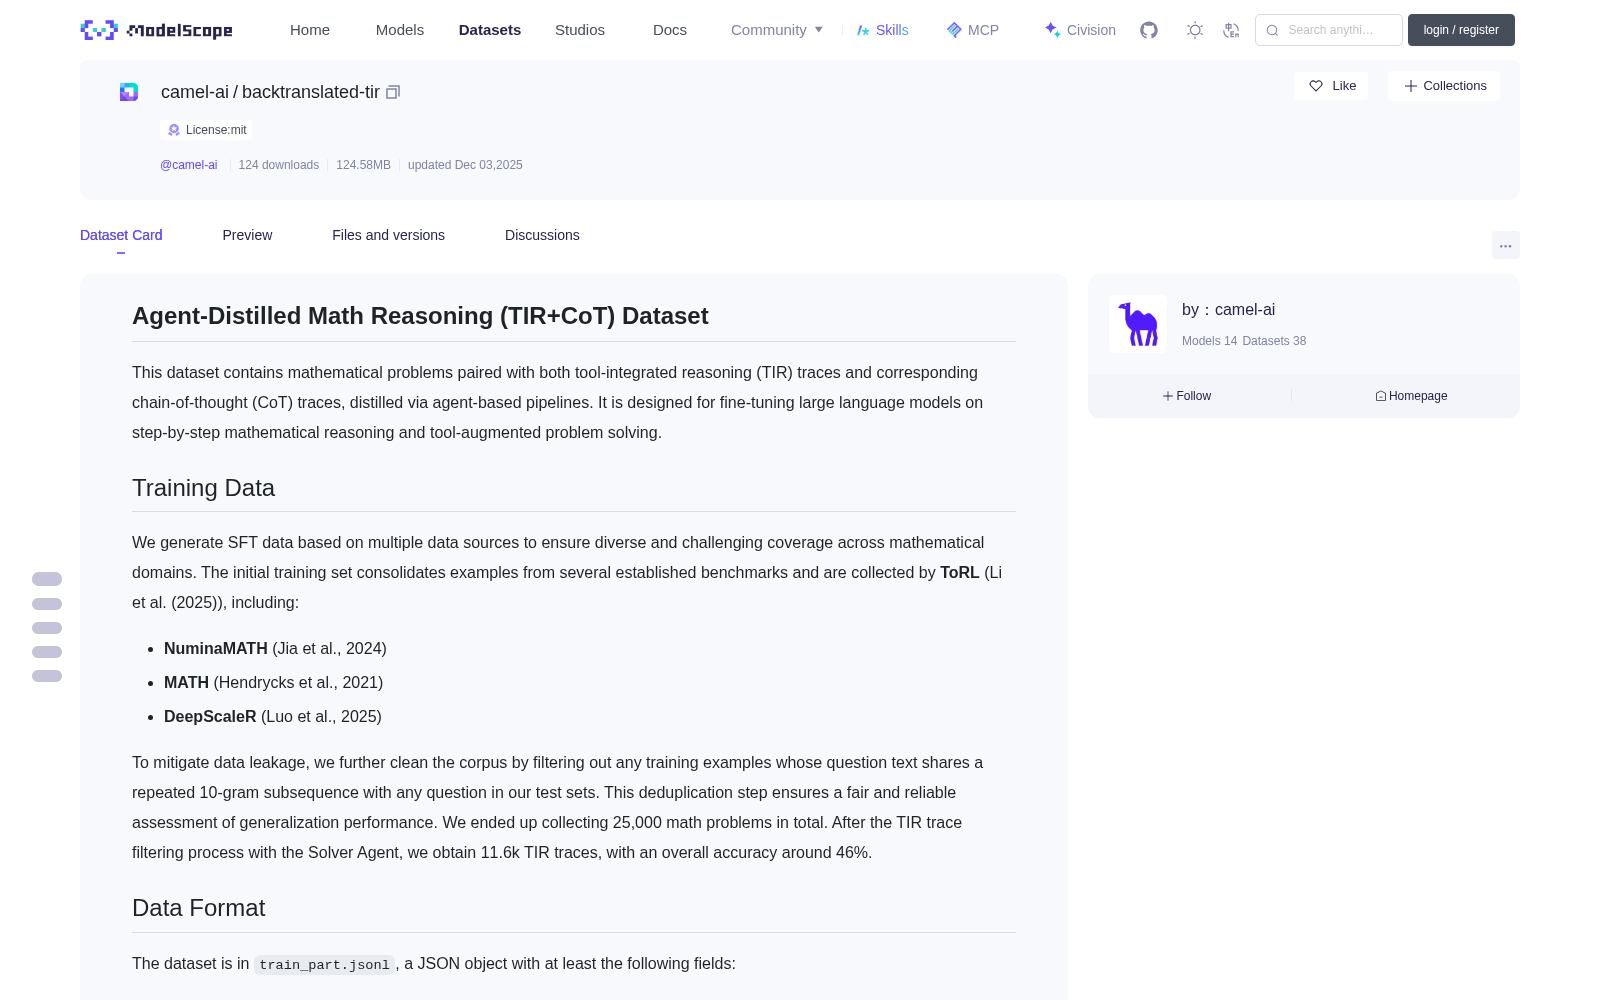This screenshot has height=1000, width=1600.
Task: Open the @camel-ai owner link
Action: click(189, 165)
